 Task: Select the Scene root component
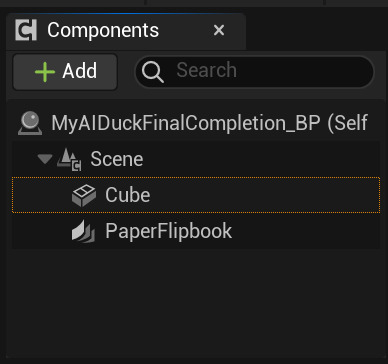pyautogui.click(x=196, y=159)
